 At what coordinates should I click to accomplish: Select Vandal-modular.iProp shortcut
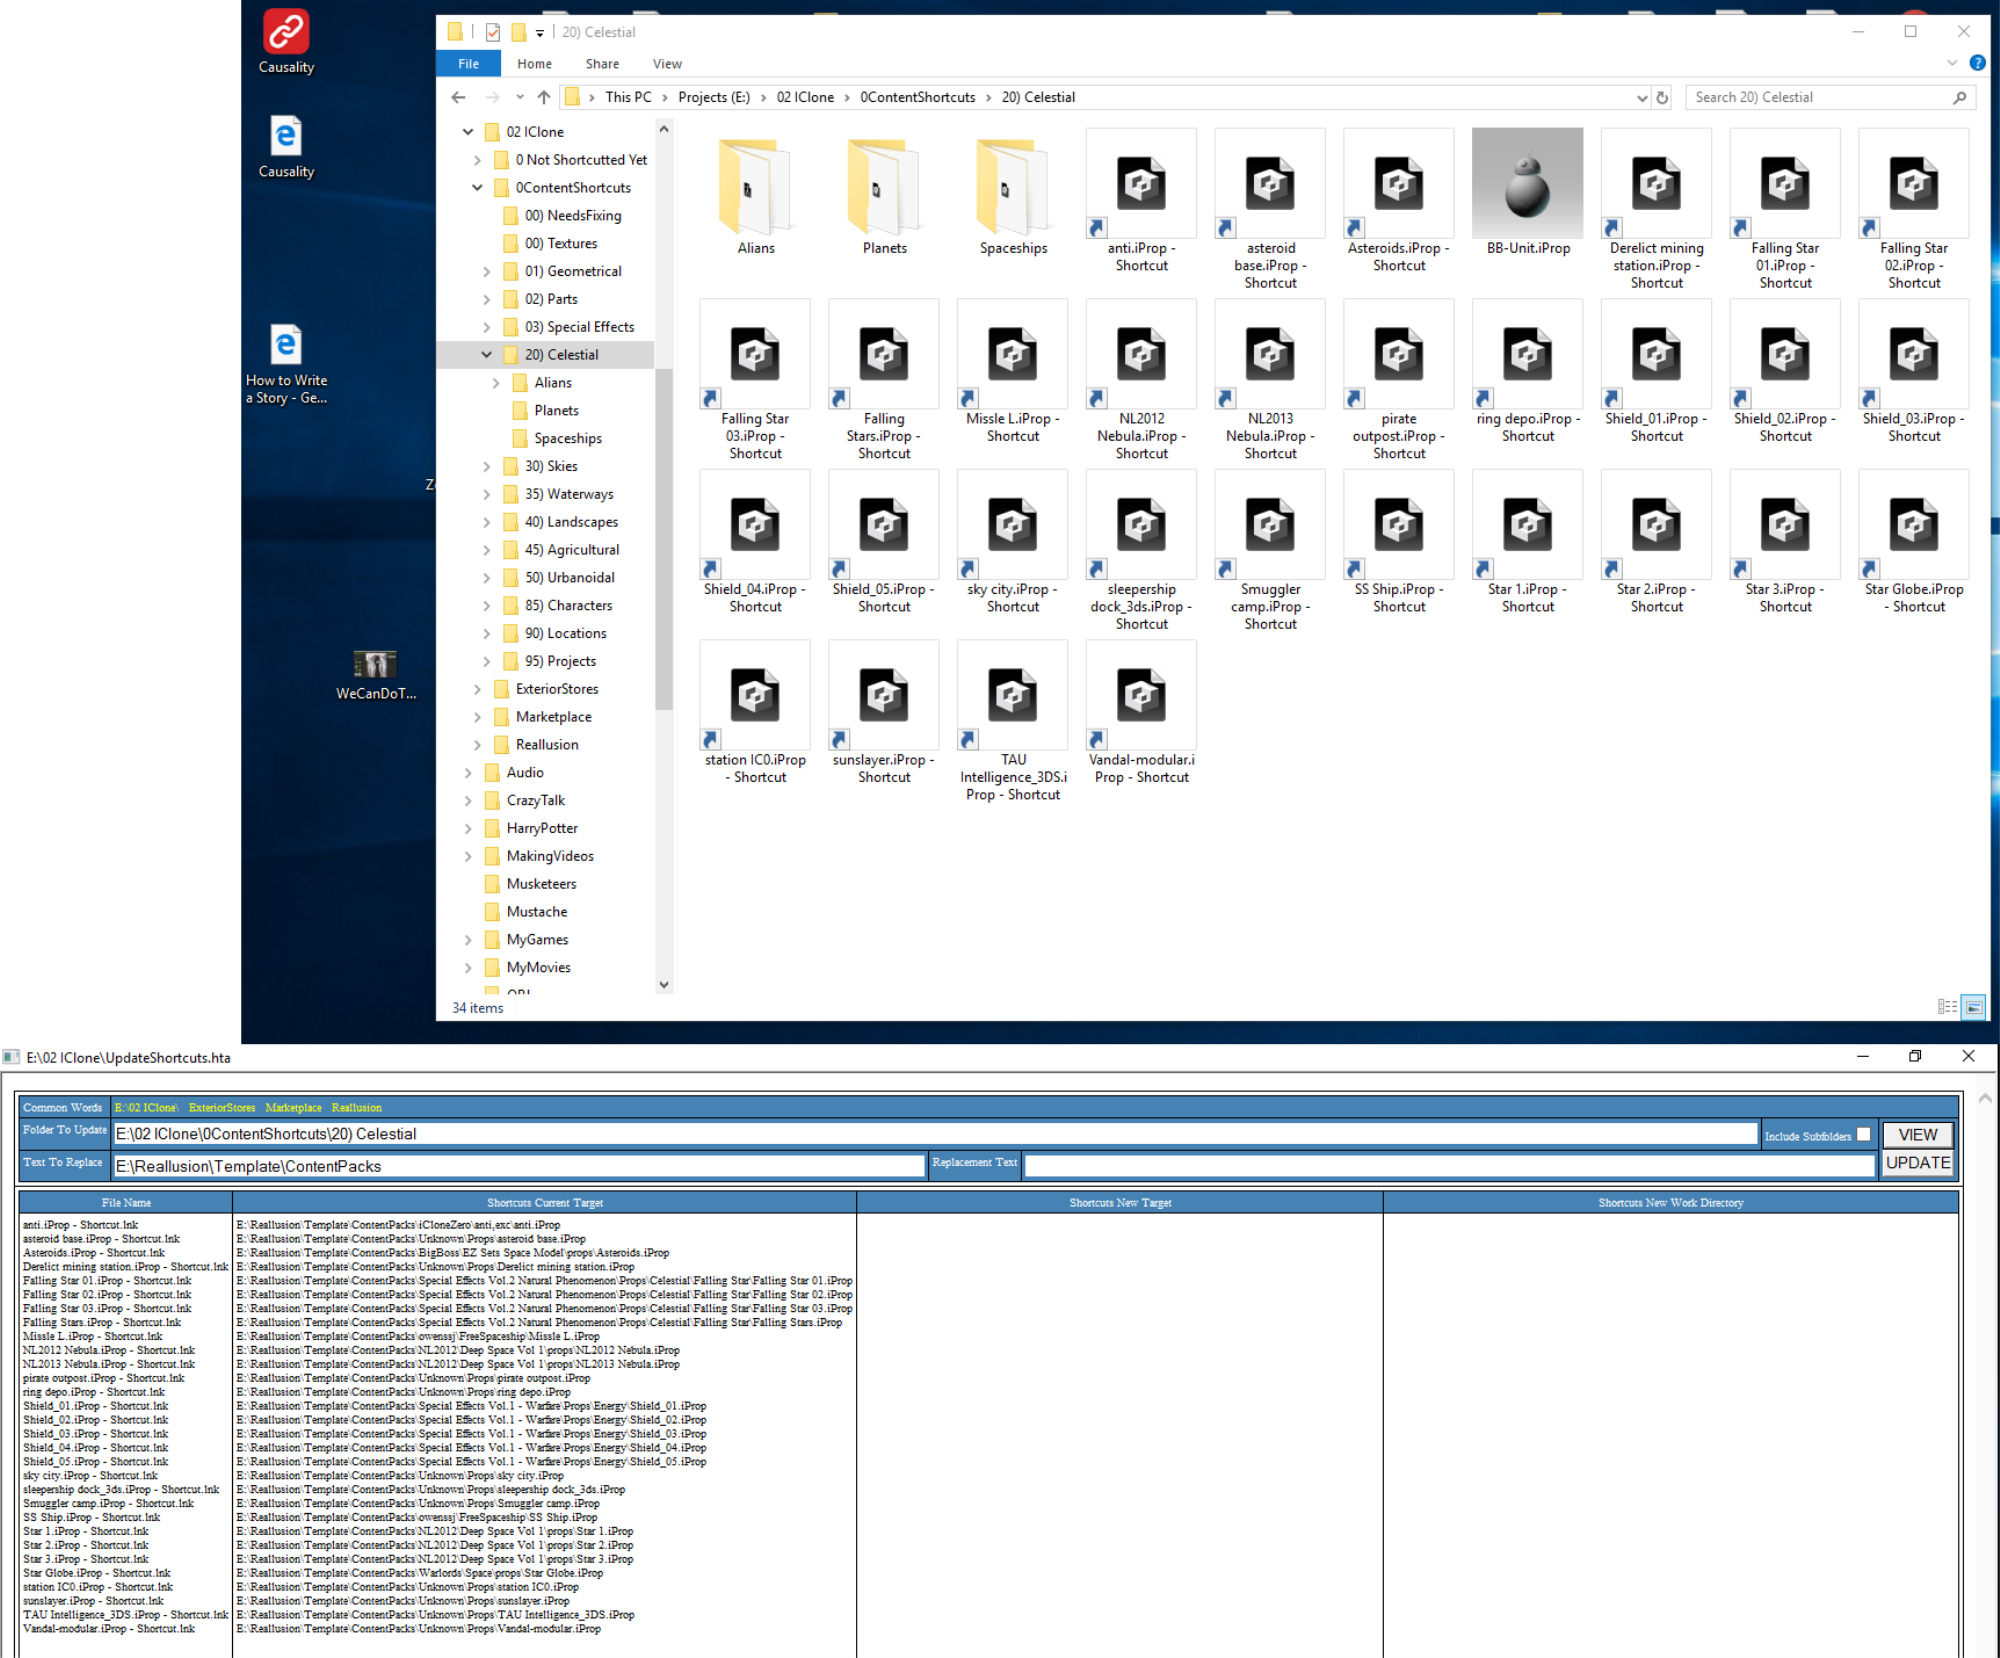[1141, 714]
